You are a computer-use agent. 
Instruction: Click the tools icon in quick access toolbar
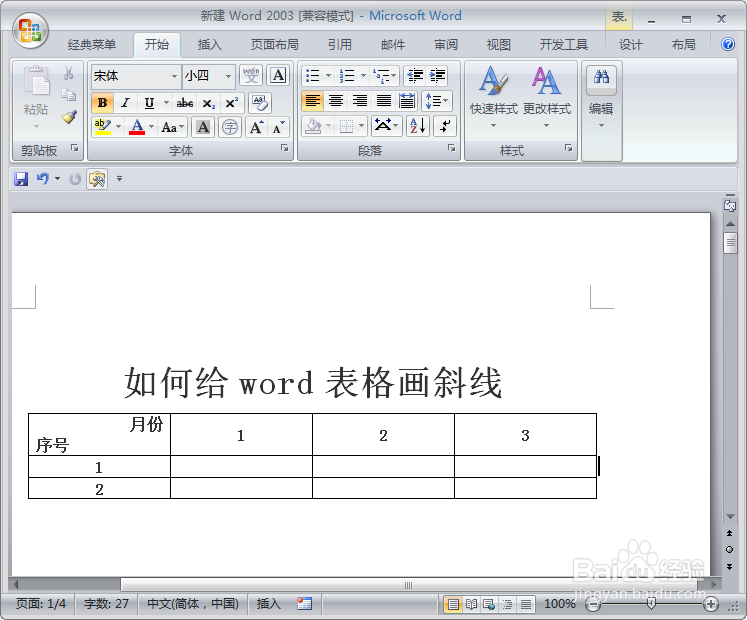(x=97, y=179)
